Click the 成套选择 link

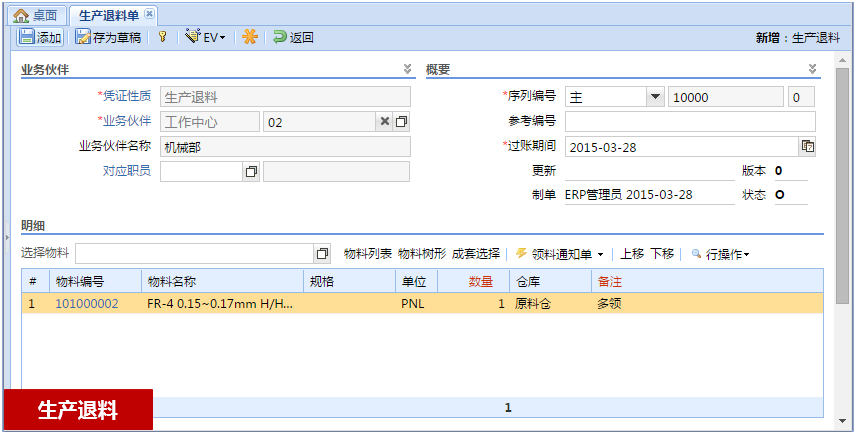coord(476,253)
